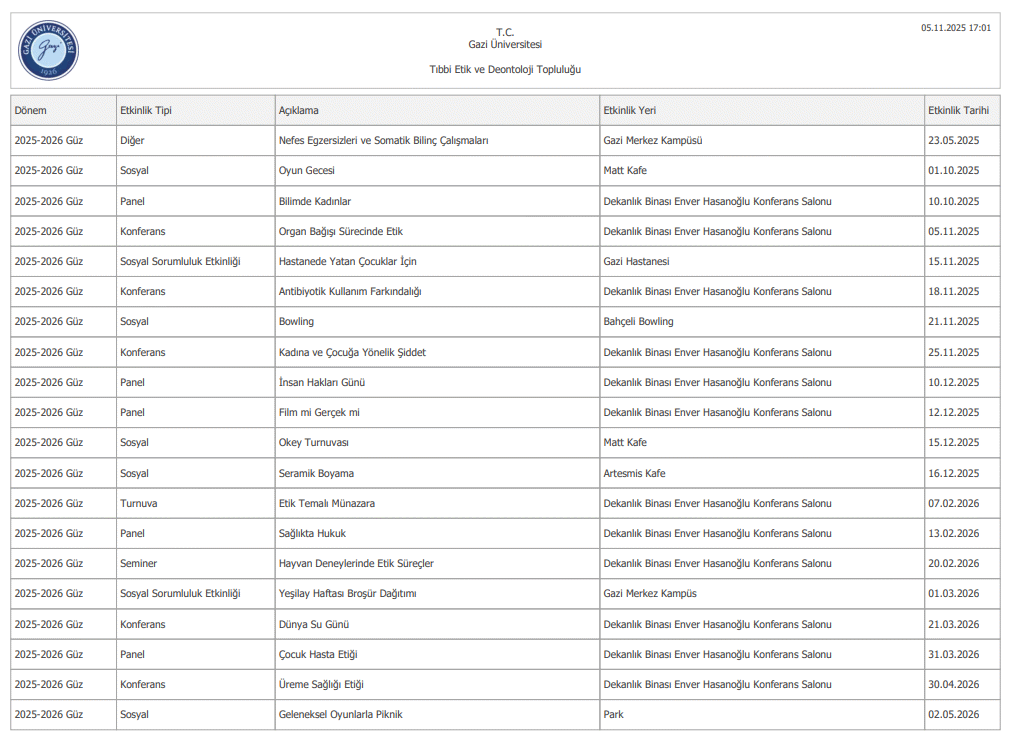1014x749 pixels.
Task: Click the Dünya Su Günü description cell
Action: 314,624
